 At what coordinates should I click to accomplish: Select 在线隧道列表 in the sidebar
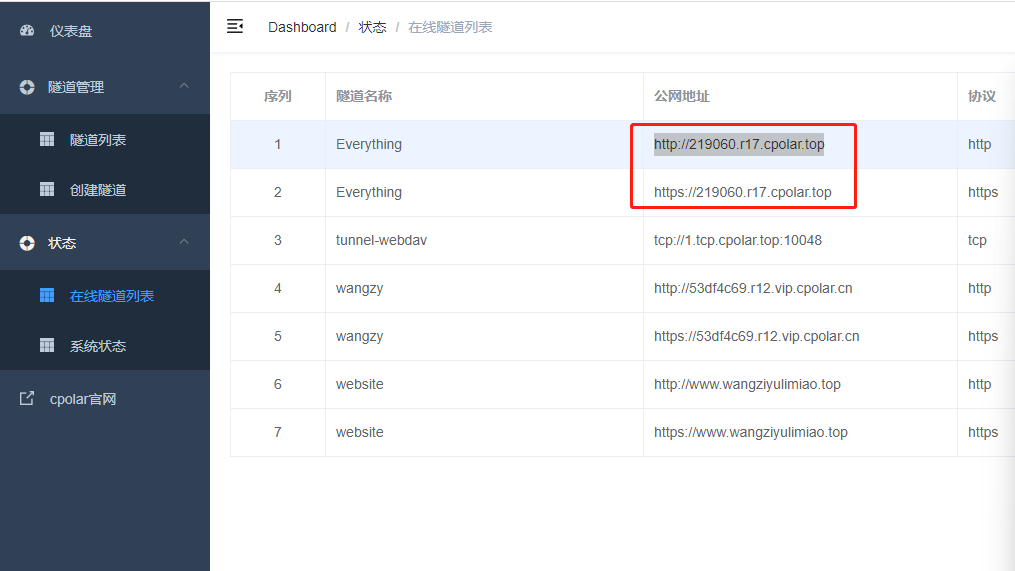pyautogui.click(x=105, y=296)
